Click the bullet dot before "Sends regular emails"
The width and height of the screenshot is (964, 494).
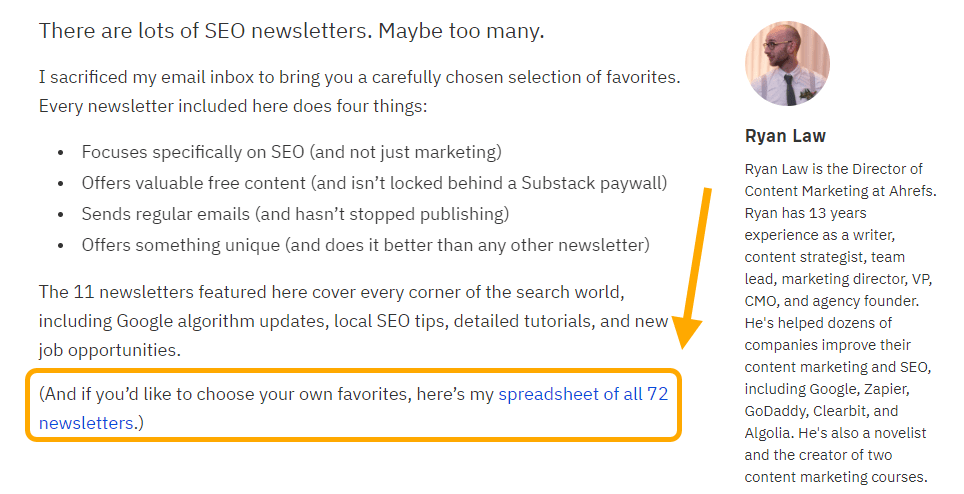pos(60,214)
